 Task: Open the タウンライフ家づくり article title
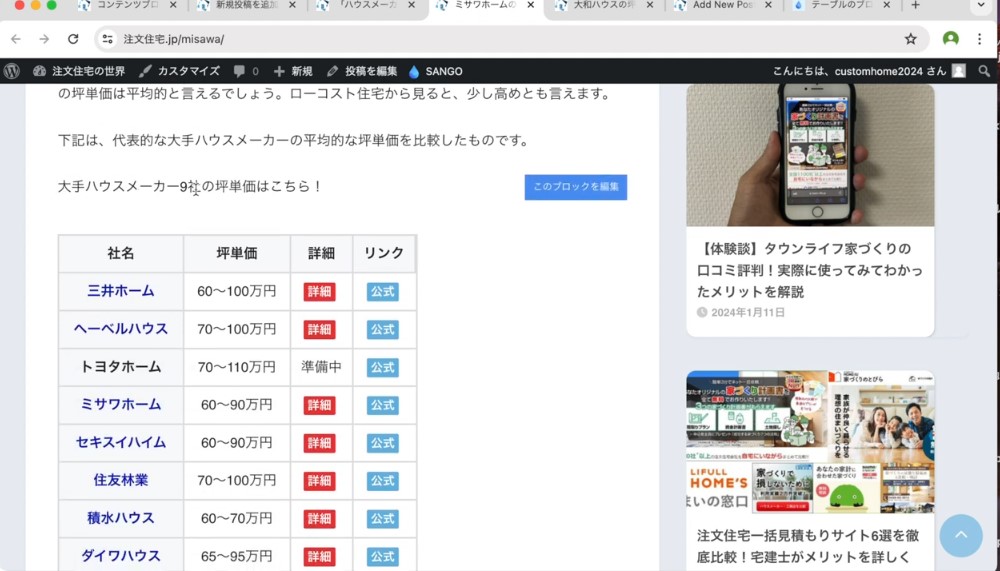click(810, 270)
